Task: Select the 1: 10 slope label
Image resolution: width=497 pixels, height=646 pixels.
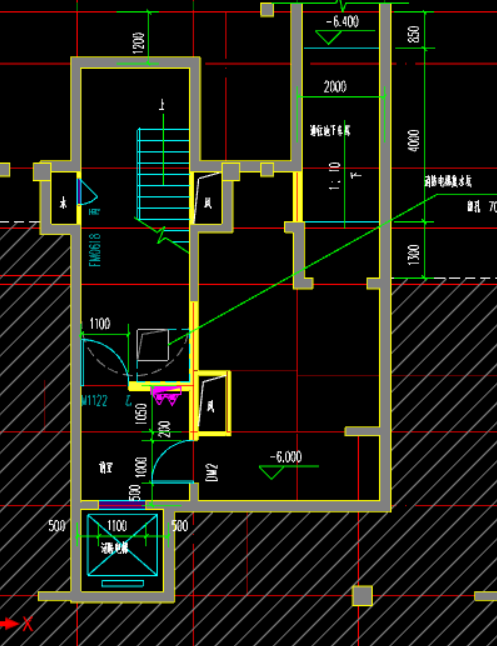Action: pos(335,176)
